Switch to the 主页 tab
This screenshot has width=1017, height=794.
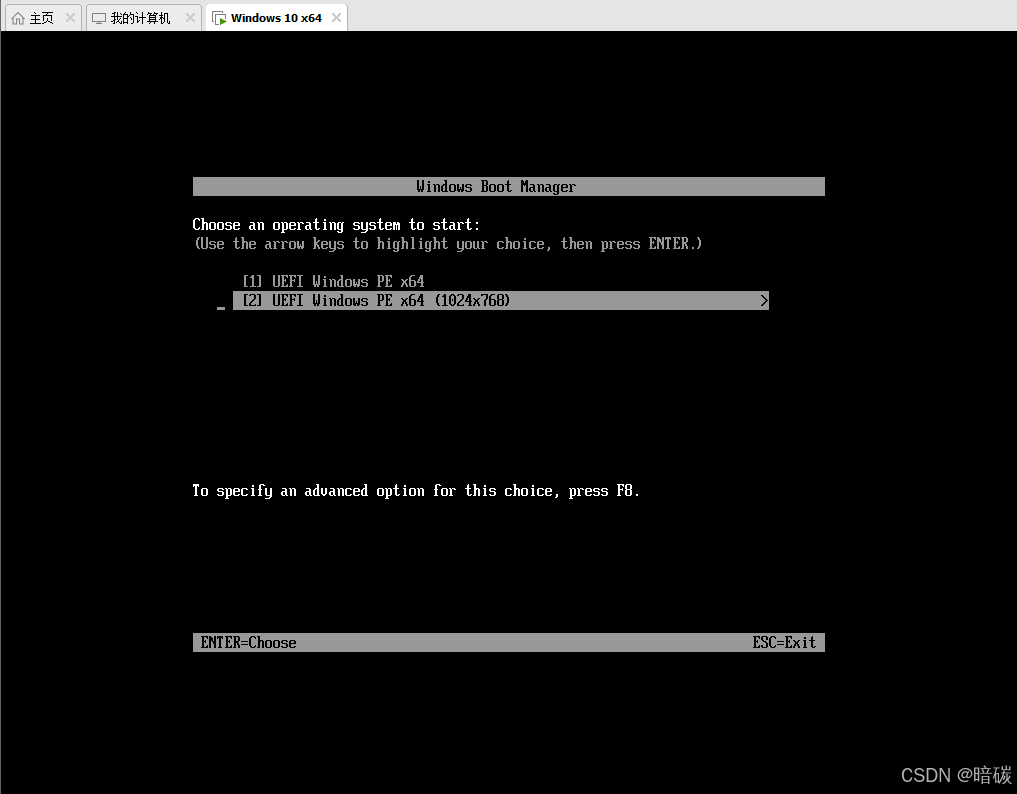pos(41,18)
